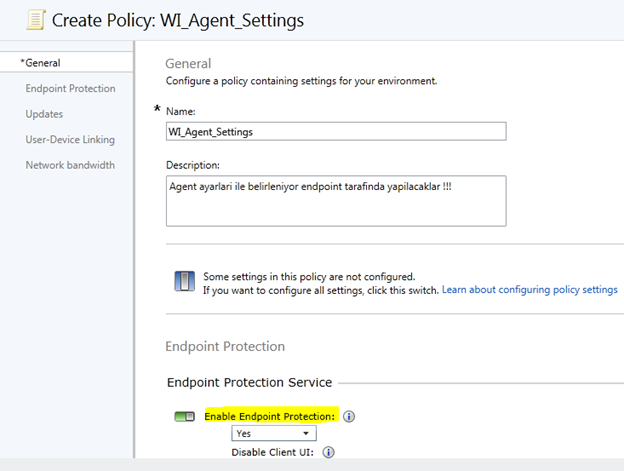
Task: Toggle the green Enable Endpoint Protection switch
Action: [x=185, y=417]
